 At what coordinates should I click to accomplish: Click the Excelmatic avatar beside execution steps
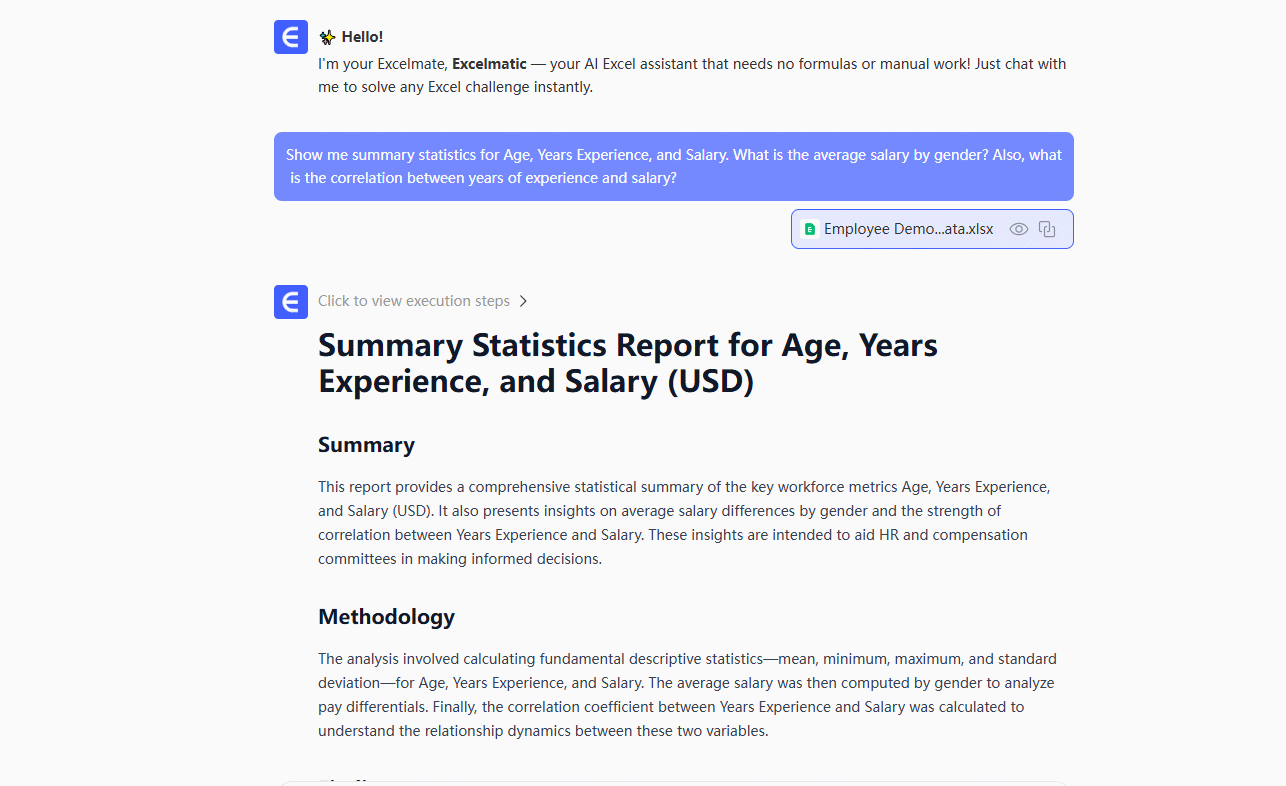(291, 301)
